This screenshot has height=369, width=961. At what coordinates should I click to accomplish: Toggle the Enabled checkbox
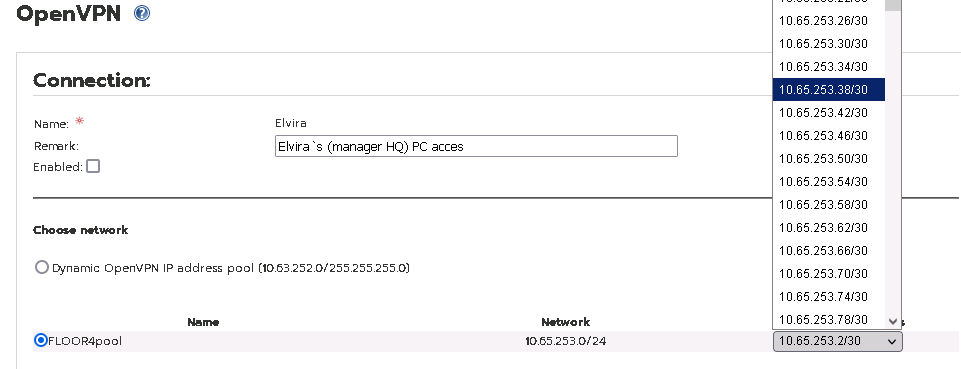click(x=93, y=166)
